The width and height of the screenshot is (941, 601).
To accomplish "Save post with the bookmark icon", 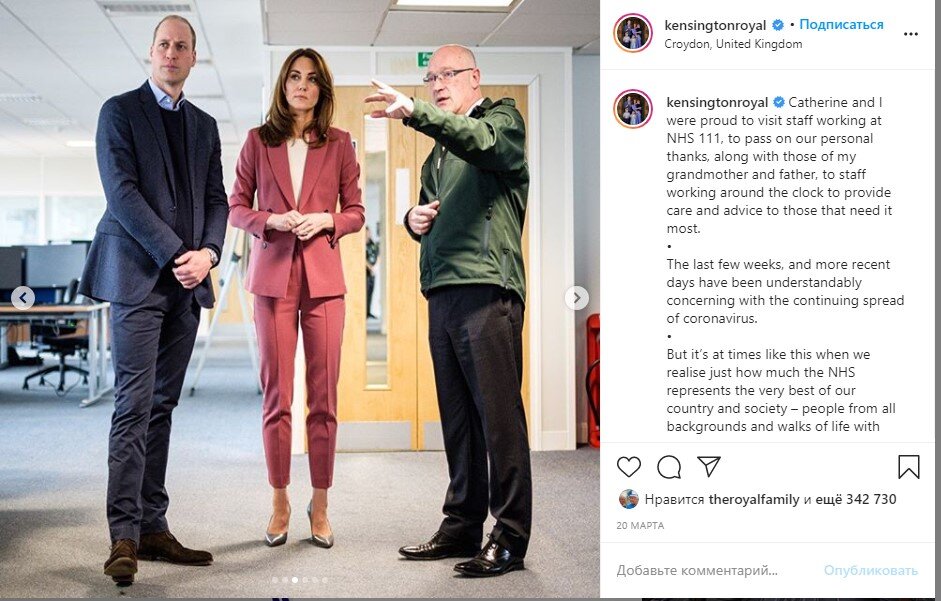I will 908,467.
